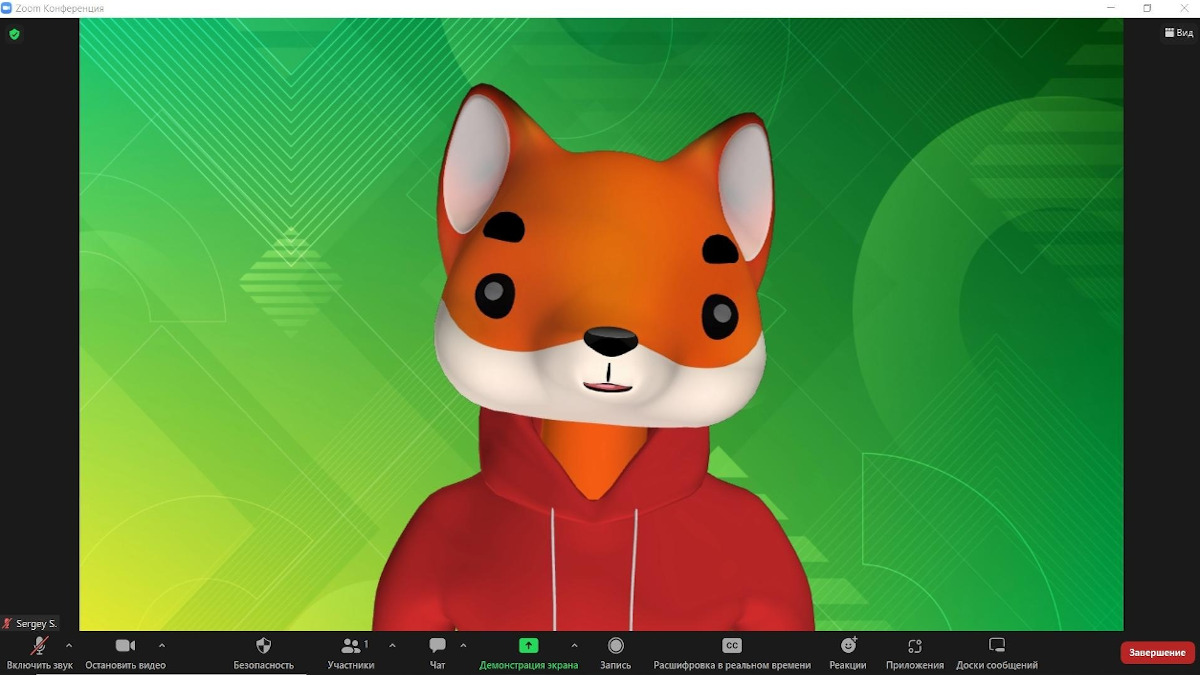This screenshot has width=1200, height=675.
Task: Open the Реакции smiley menu
Action: pyautogui.click(x=848, y=651)
